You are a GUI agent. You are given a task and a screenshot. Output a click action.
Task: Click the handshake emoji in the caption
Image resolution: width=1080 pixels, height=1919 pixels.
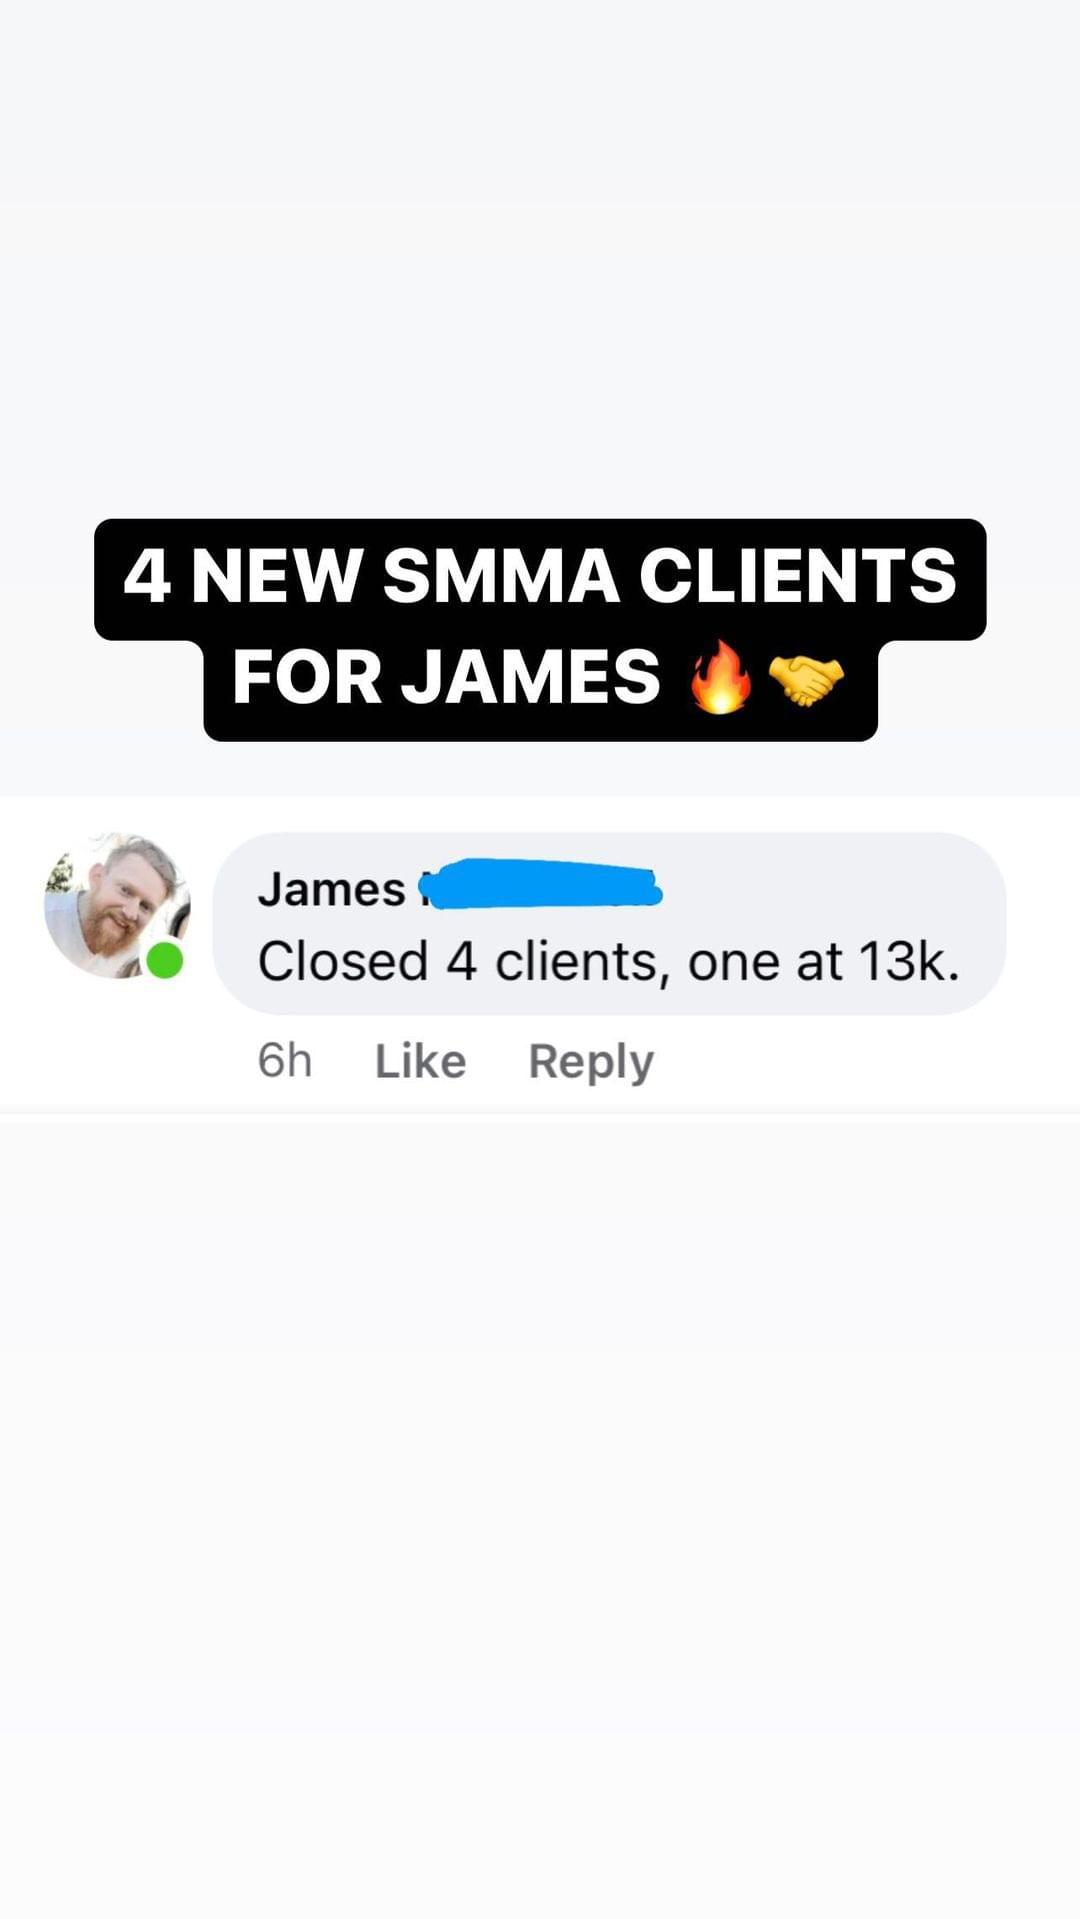(806, 679)
